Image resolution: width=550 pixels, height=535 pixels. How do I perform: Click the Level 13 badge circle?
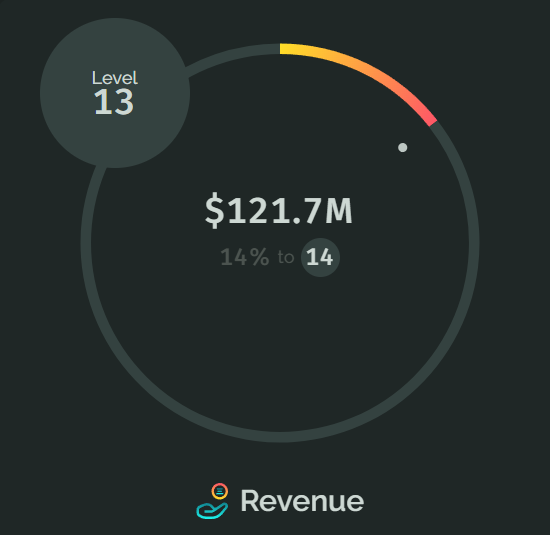(x=115, y=93)
